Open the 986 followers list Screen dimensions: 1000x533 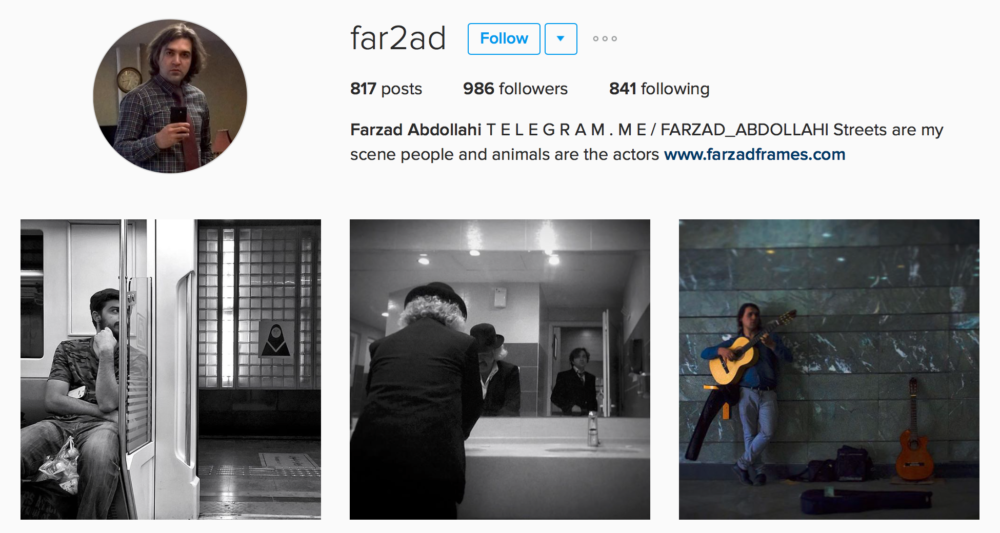point(515,89)
